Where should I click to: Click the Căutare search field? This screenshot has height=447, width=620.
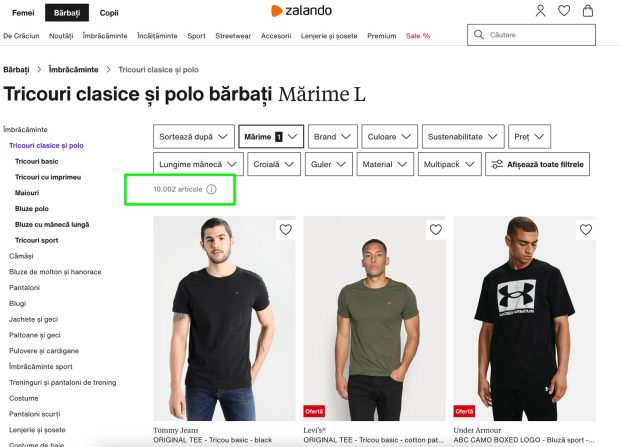tap(531, 35)
